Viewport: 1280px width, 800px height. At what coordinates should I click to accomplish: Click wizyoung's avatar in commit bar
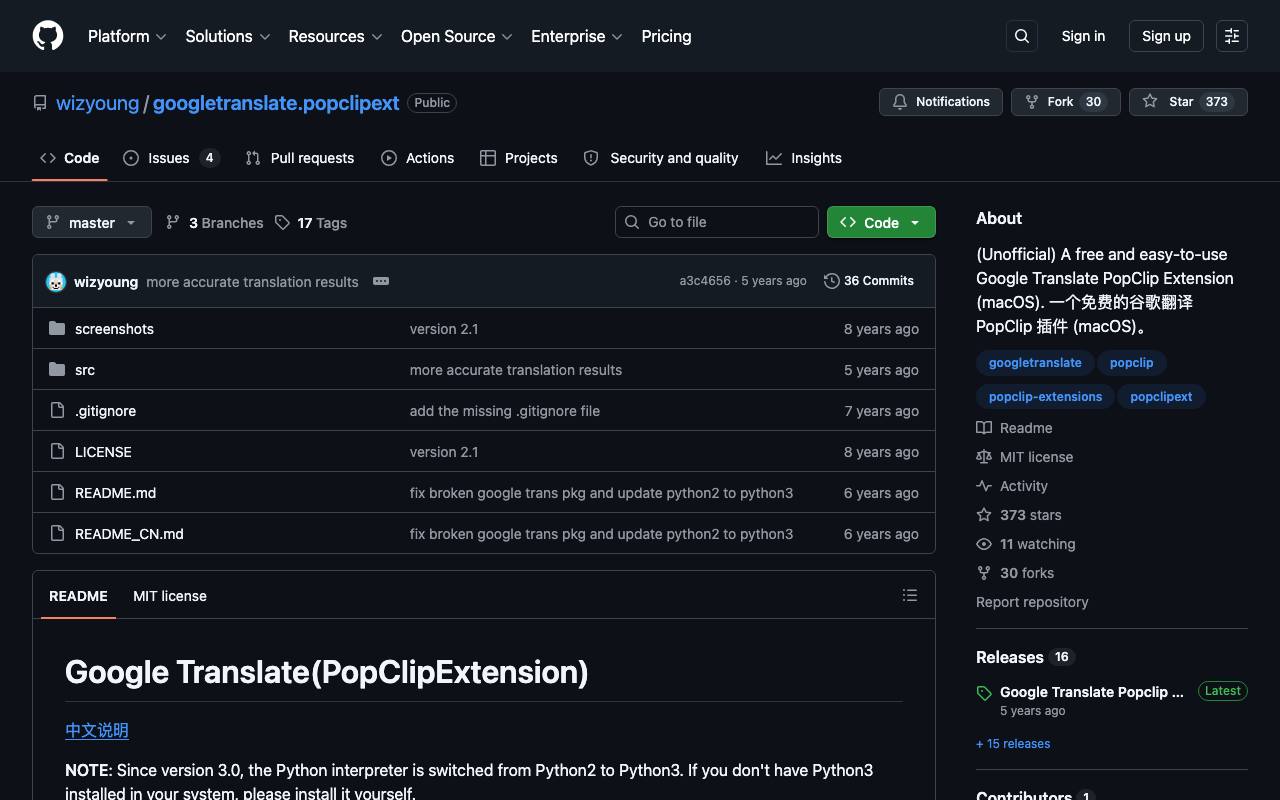pyautogui.click(x=56, y=282)
